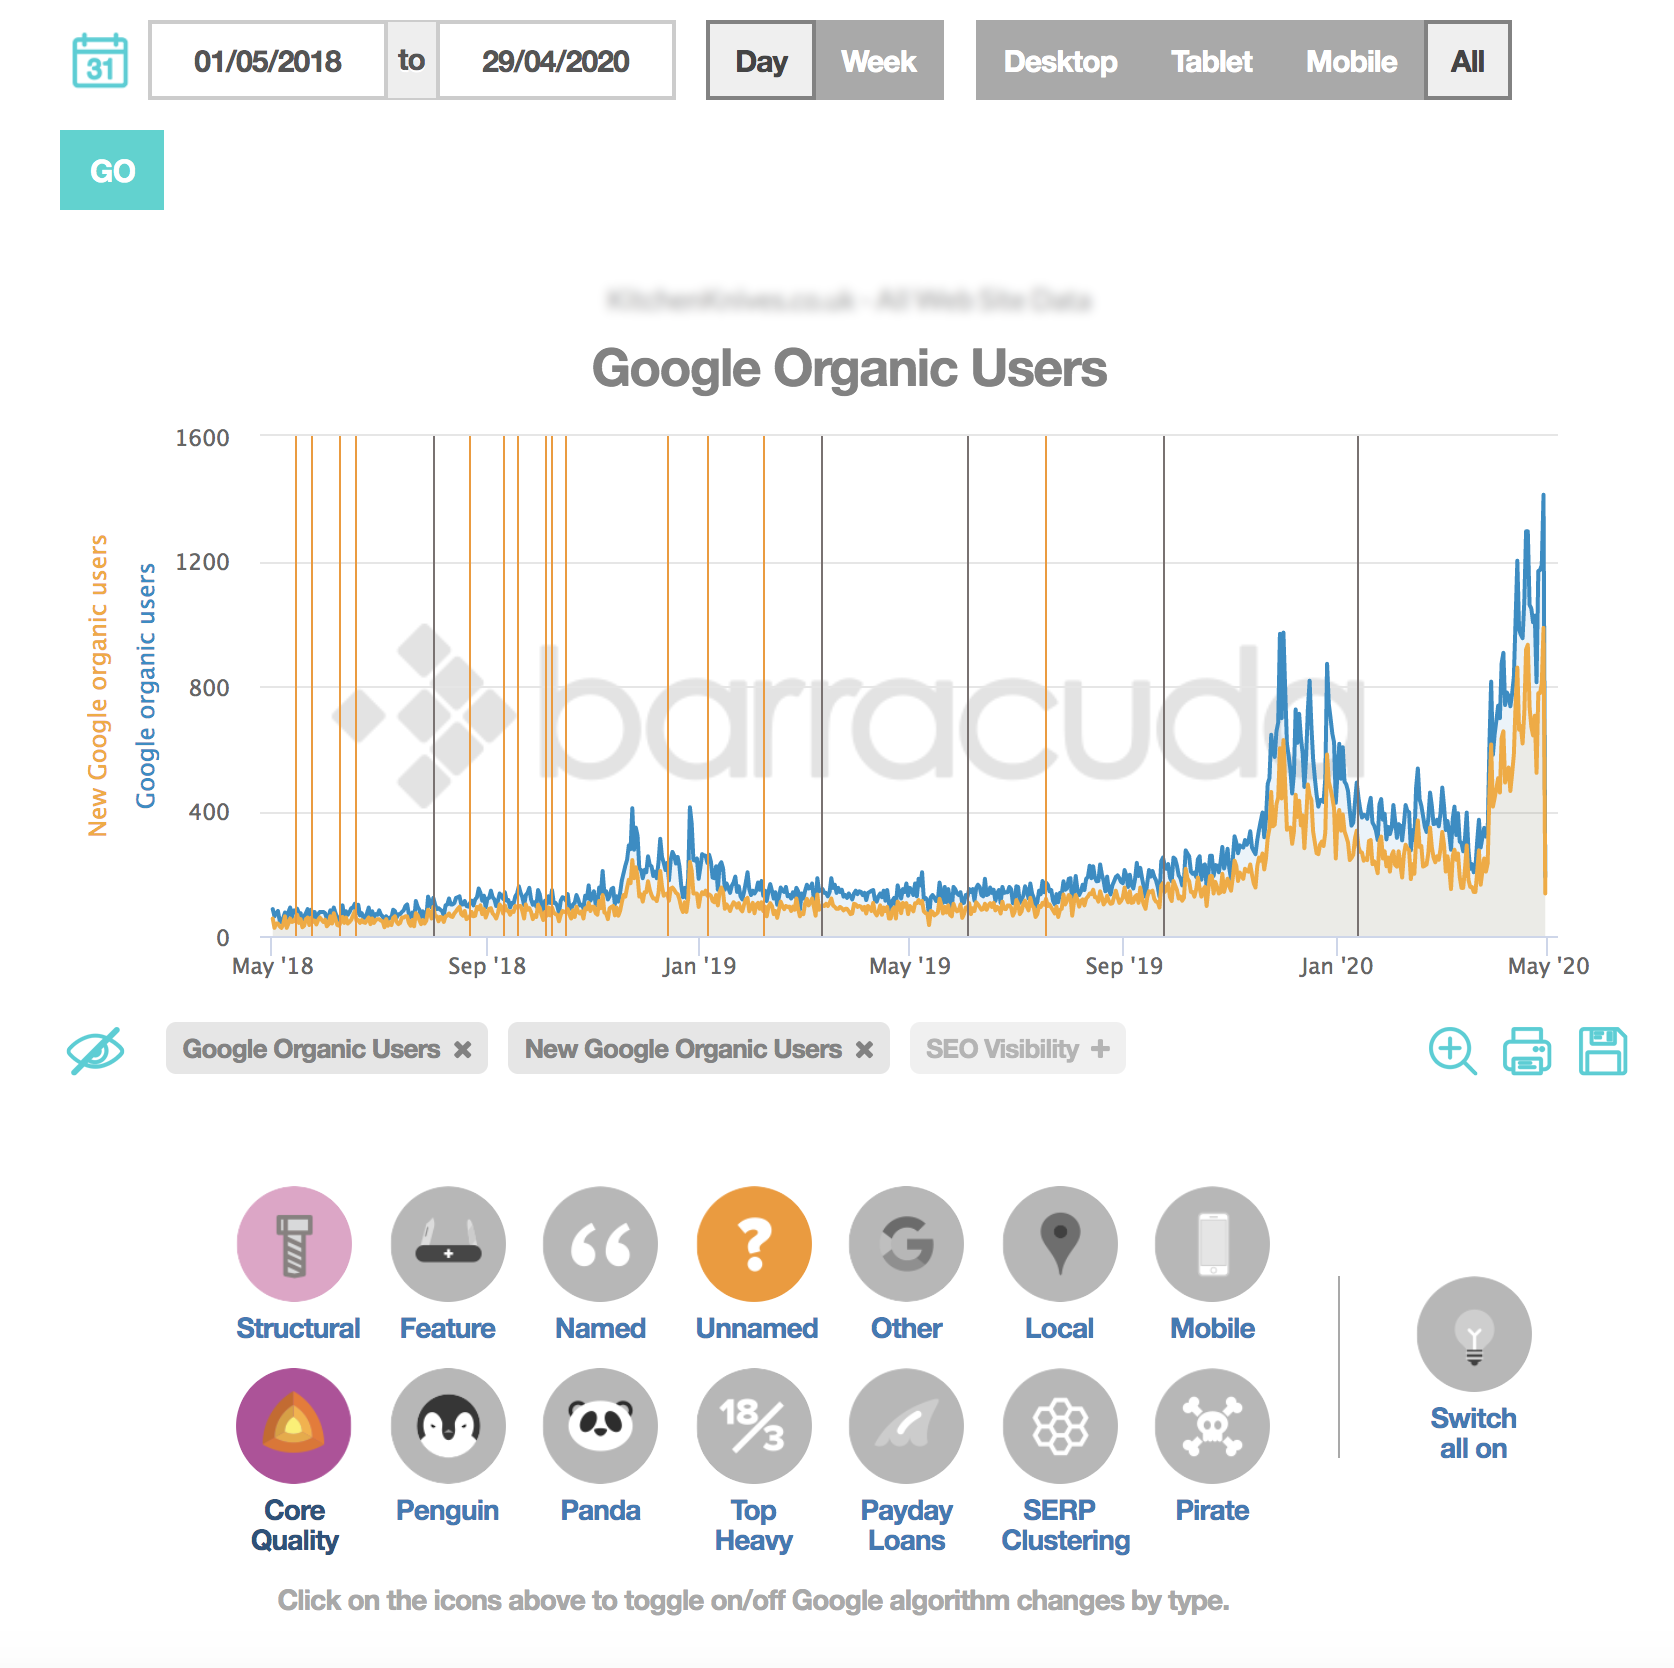The image size is (1674, 1668).
Task: Select the Penguin update filter
Action: (447, 1427)
